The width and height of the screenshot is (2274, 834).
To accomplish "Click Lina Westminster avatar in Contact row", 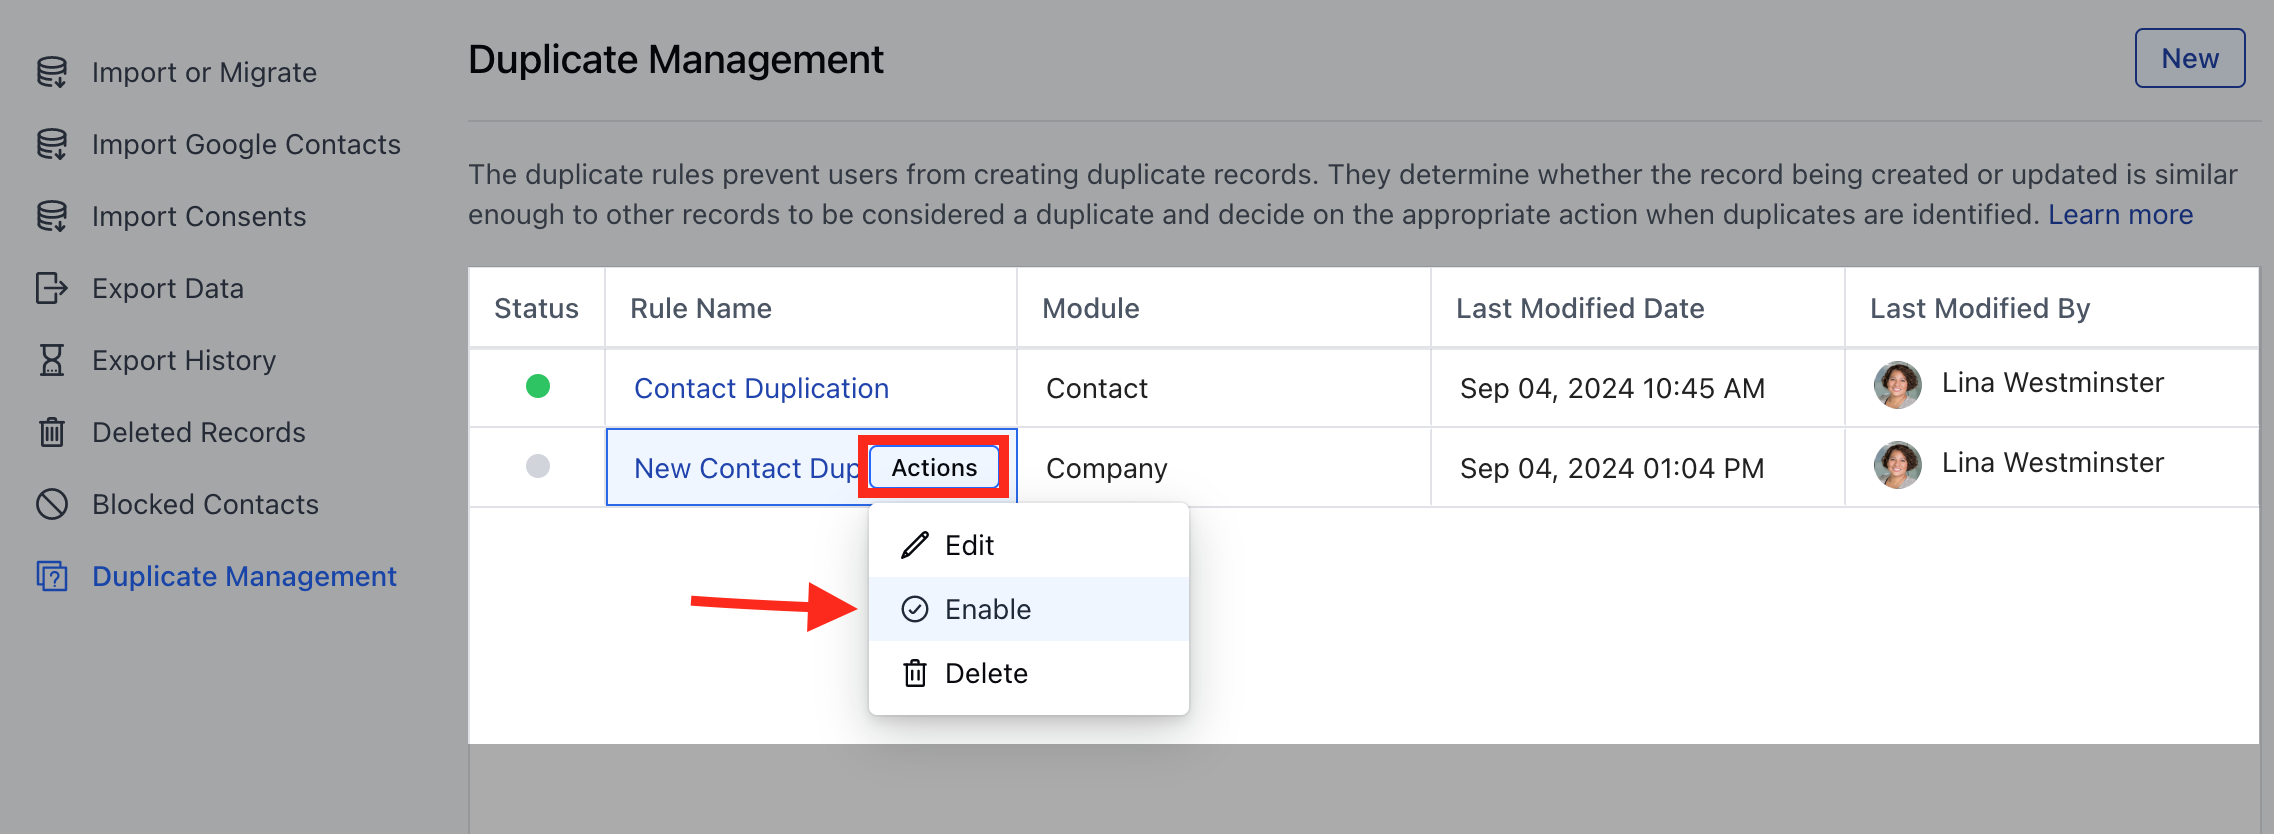I will coord(1897,385).
